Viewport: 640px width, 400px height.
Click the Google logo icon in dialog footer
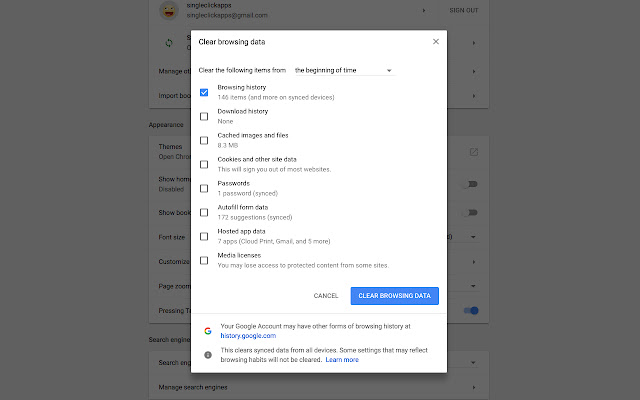pyautogui.click(x=208, y=331)
